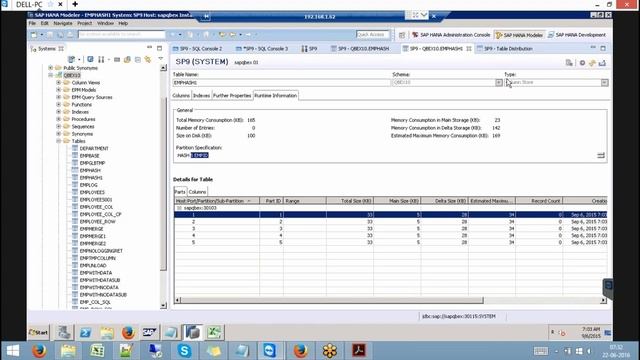
Task: Switch to SAP HANA Development perspective
Action: [x=577, y=35]
